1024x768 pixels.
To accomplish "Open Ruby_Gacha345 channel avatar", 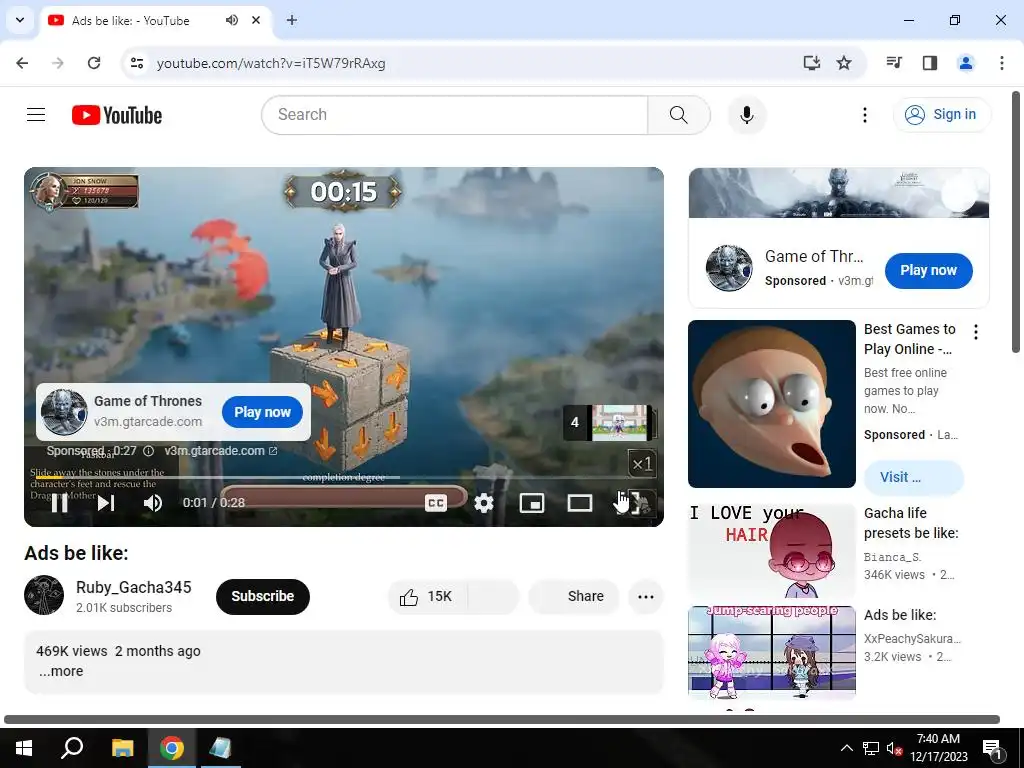I will click(x=44, y=595).
